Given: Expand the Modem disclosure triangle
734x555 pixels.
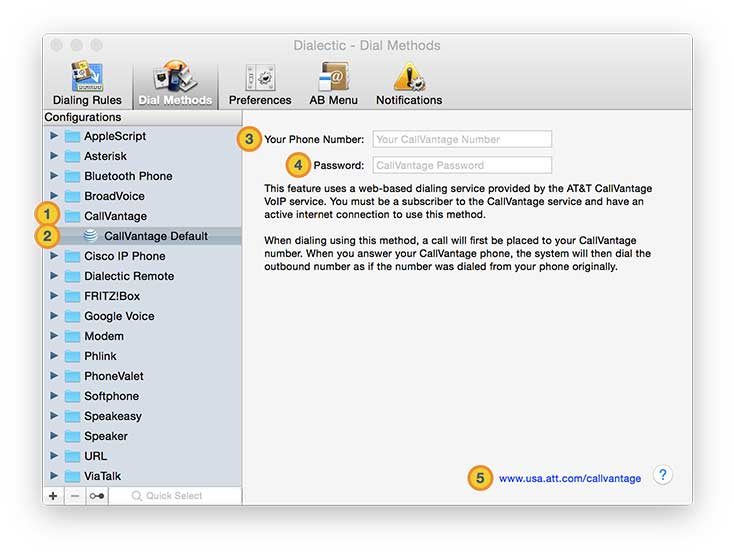Looking at the screenshot, I should tap(54, 336).
